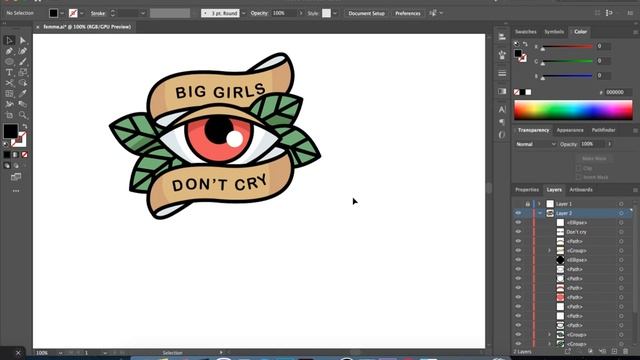Switch to the Appearance tab
Viewport: 640px width, 360px height.
pos(570,130)
